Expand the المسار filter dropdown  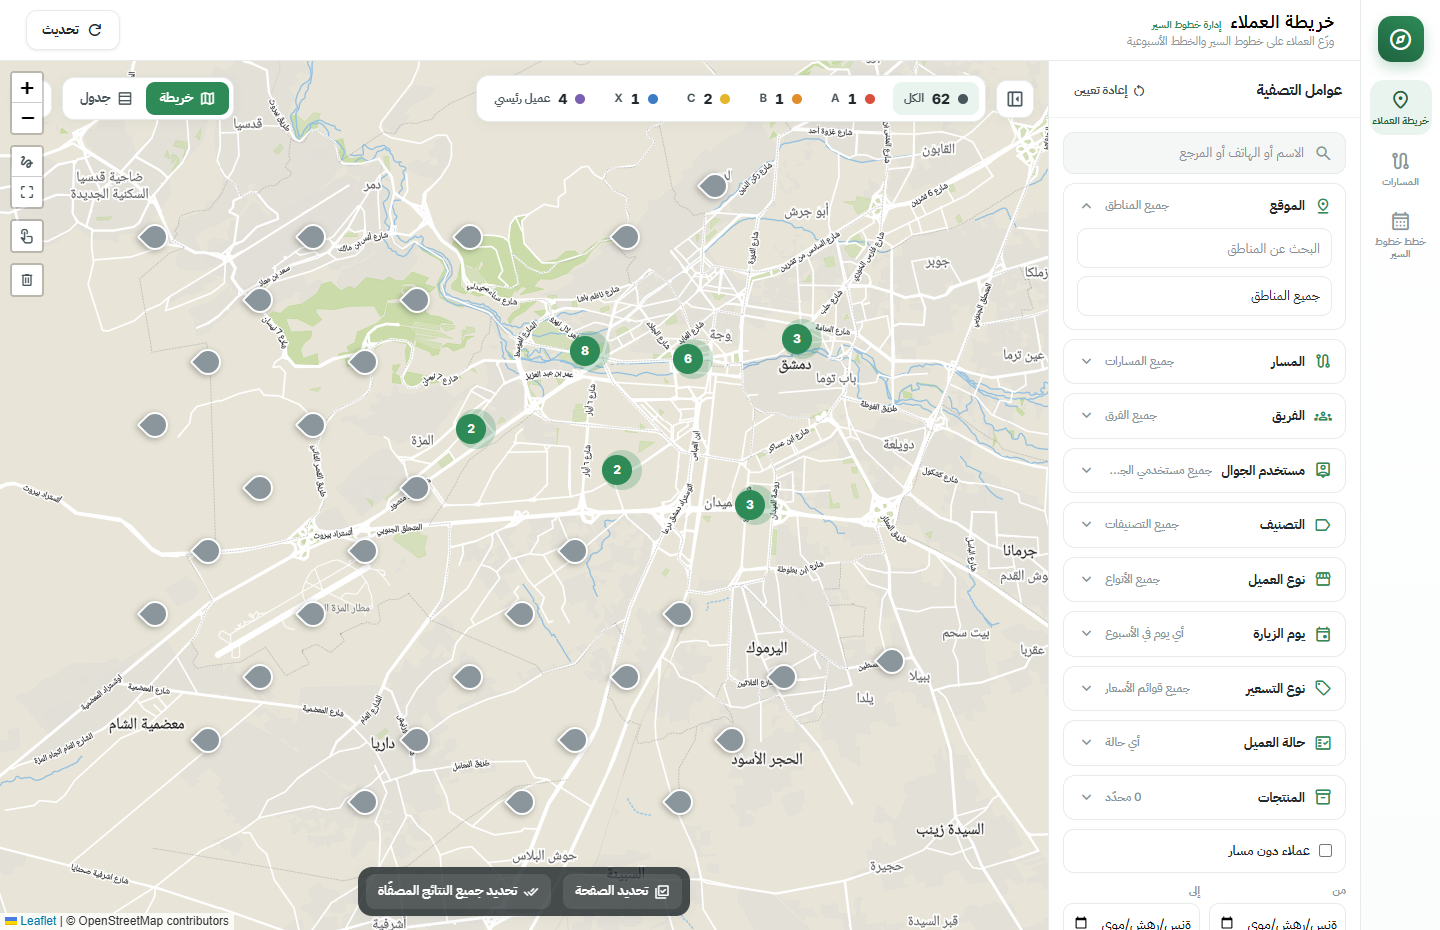point(1204,361)
